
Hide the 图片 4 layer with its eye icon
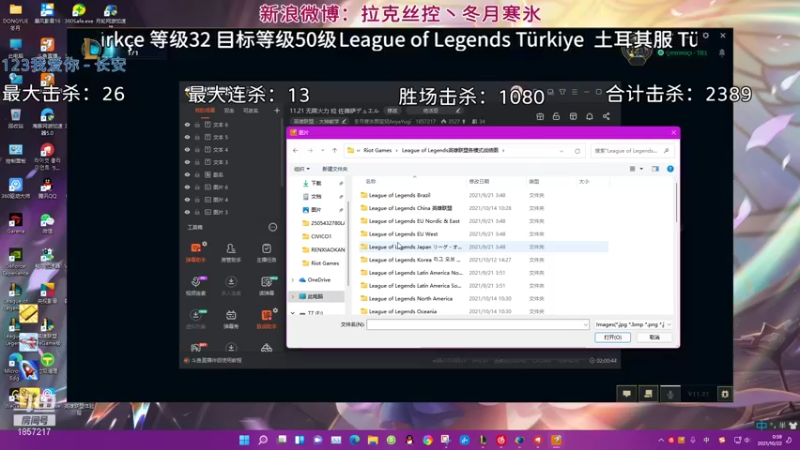[x=187, y=199]
